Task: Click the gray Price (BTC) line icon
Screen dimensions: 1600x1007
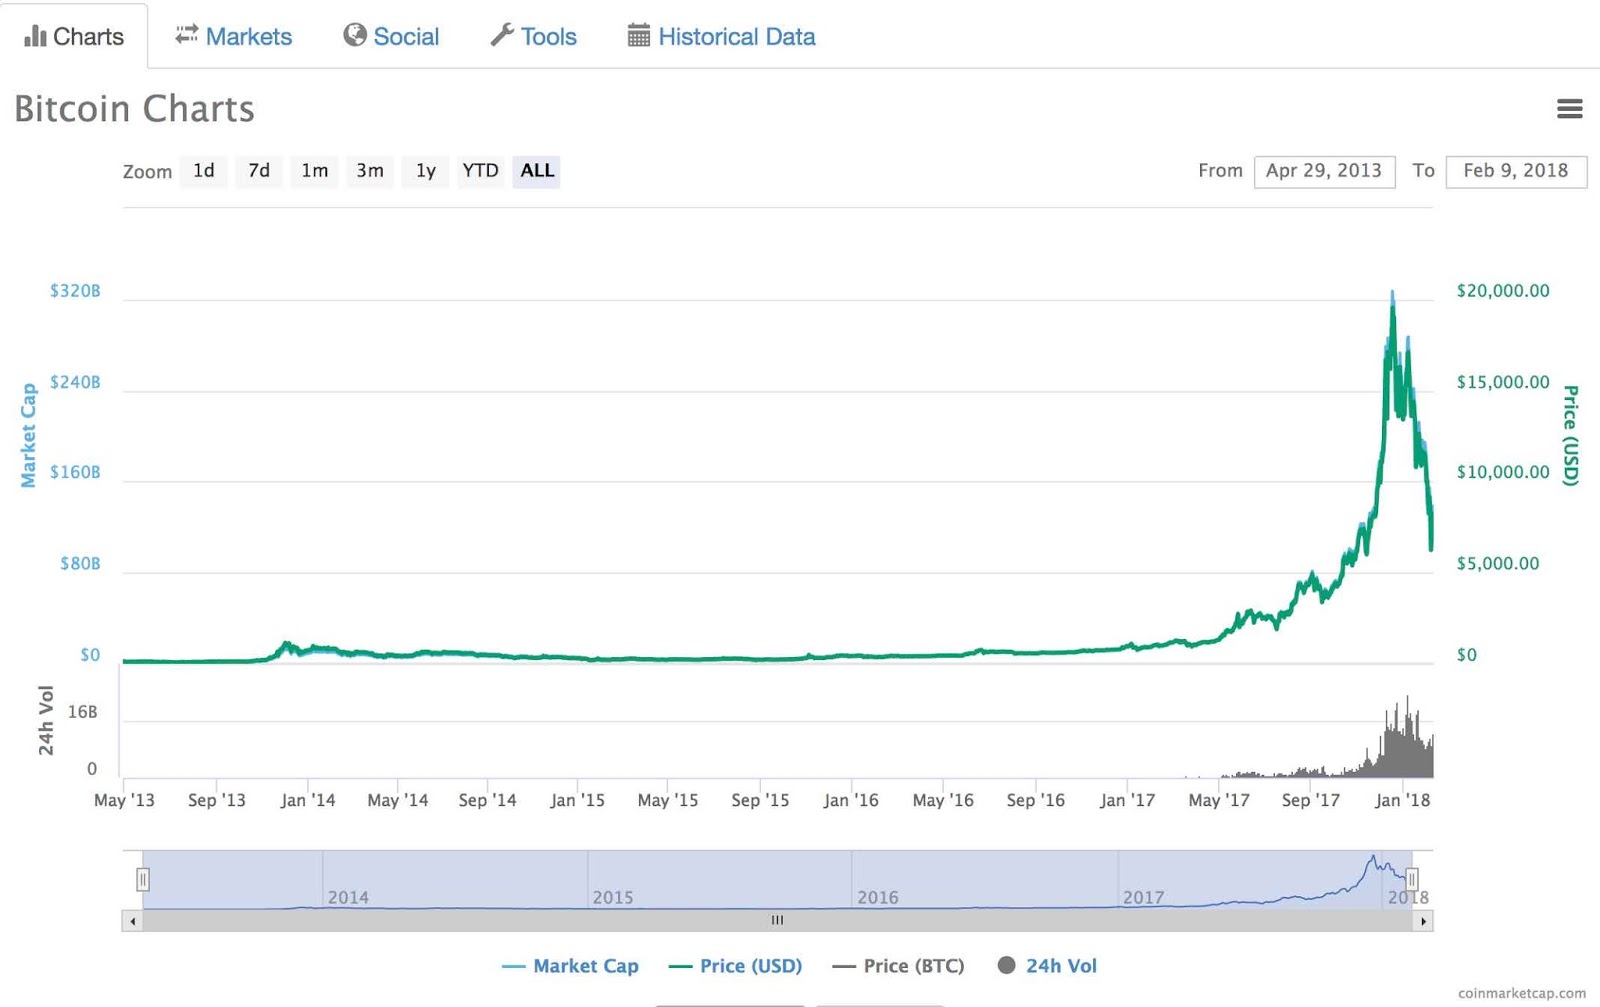Action: [843, 966]
